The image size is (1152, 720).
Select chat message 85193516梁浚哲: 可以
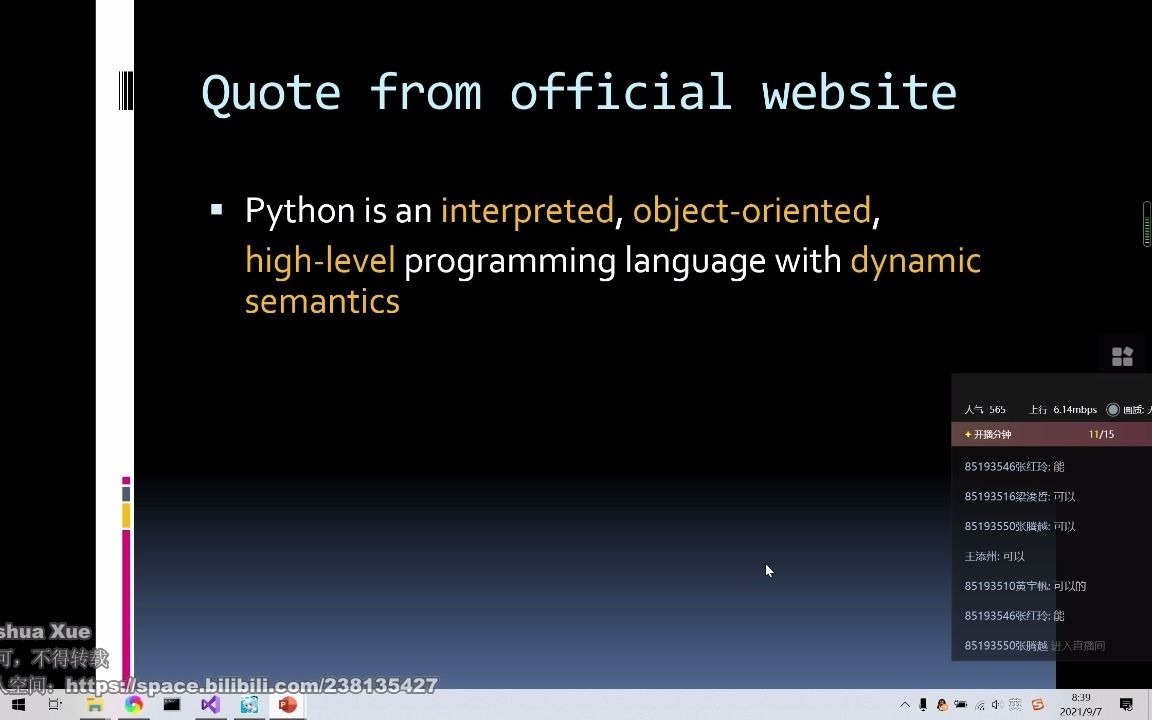[x=1019, y=497]
